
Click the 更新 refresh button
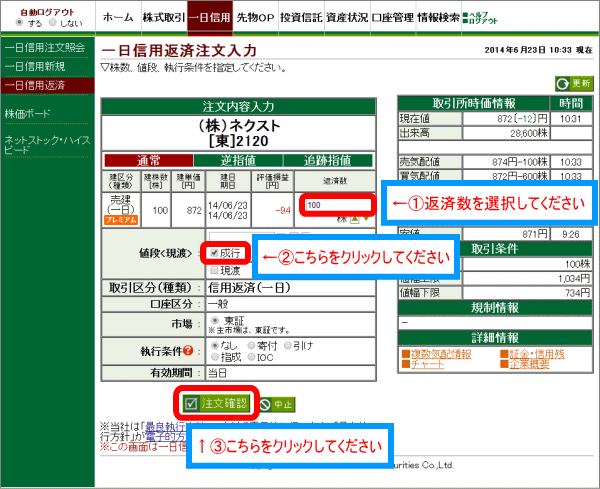point(574,83)
